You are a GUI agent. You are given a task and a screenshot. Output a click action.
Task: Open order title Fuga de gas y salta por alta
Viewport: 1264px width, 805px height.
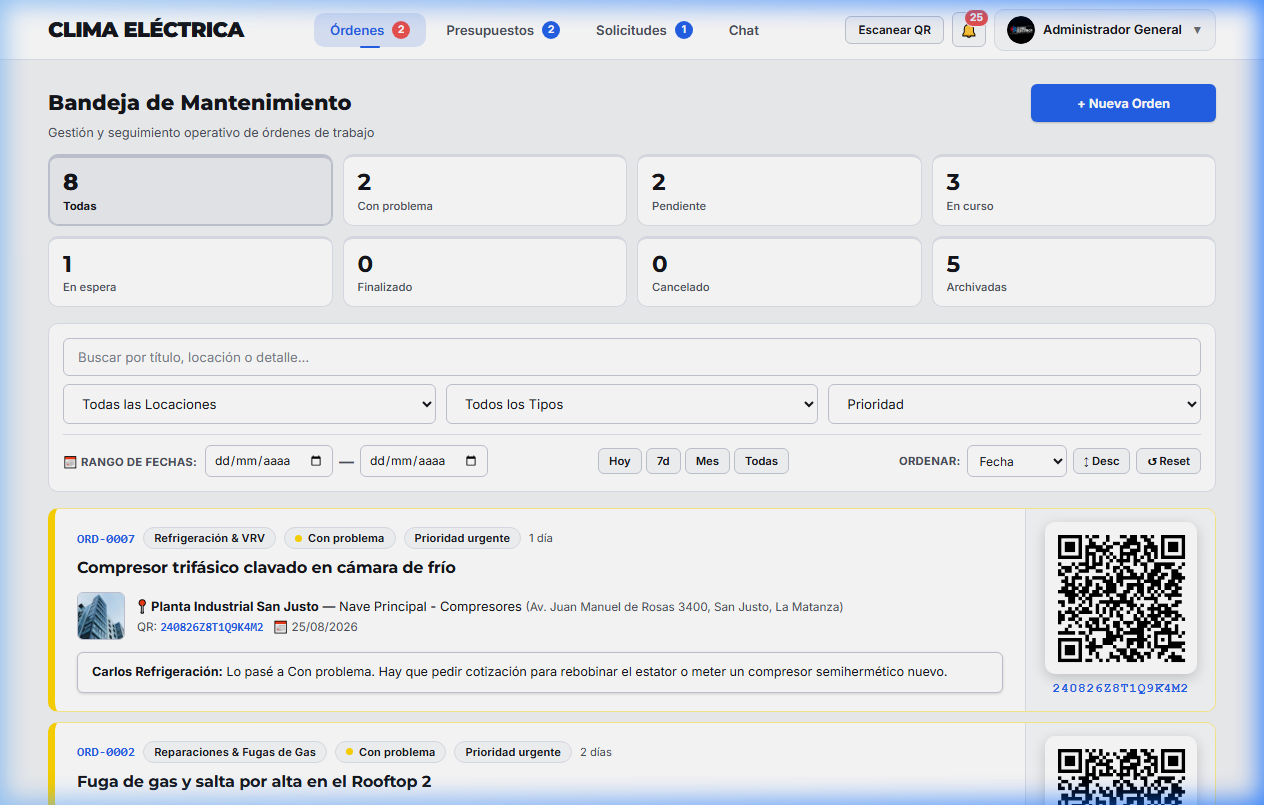pyautogui.click(x=254, y=781)
